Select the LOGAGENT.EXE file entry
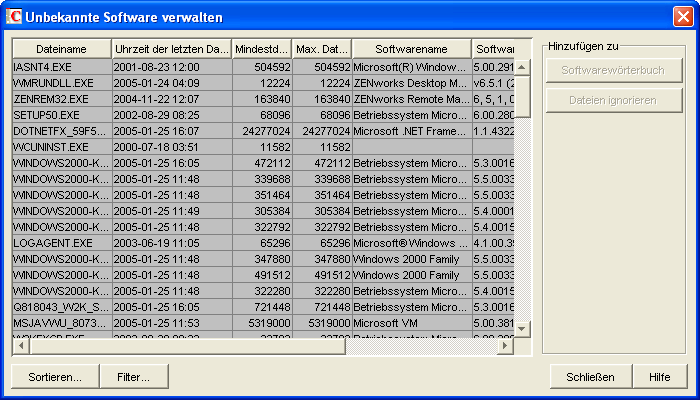 click(62, 243)
